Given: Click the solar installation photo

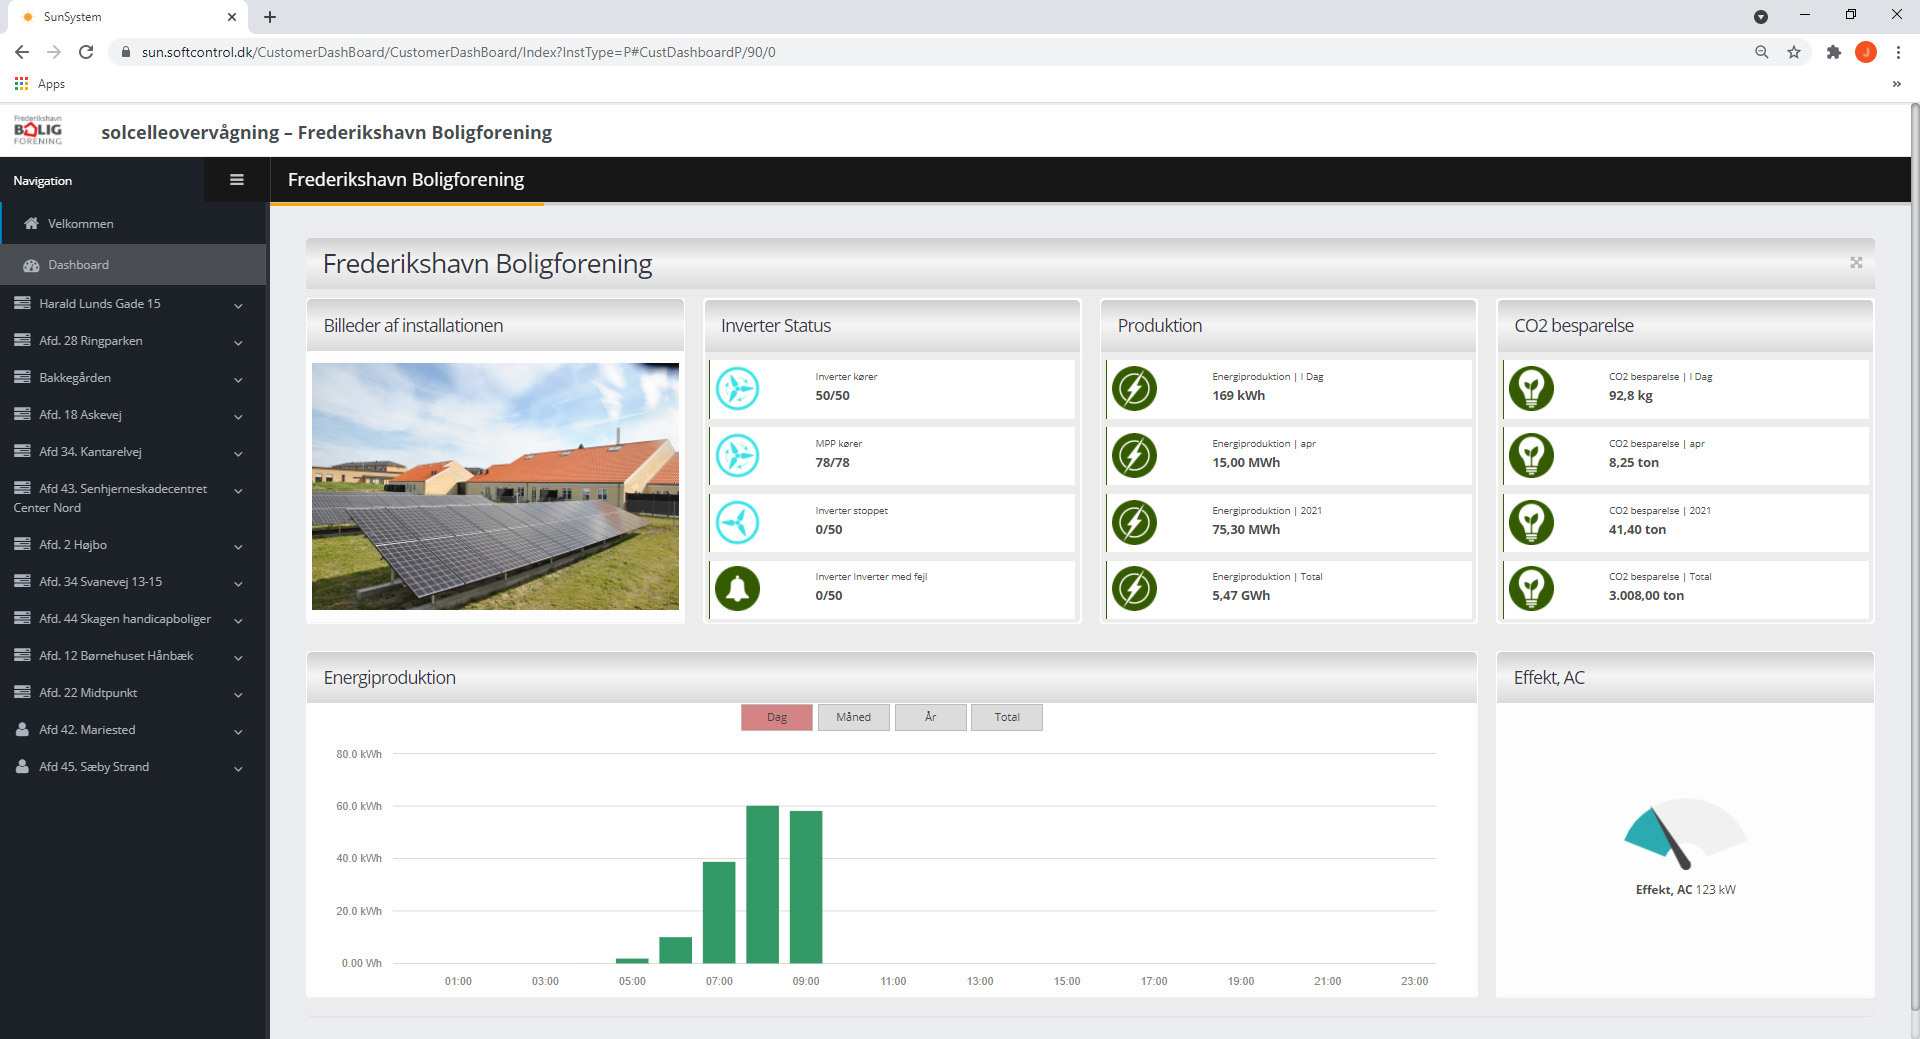Looking at the screenshot, I should tap(495, 486).
